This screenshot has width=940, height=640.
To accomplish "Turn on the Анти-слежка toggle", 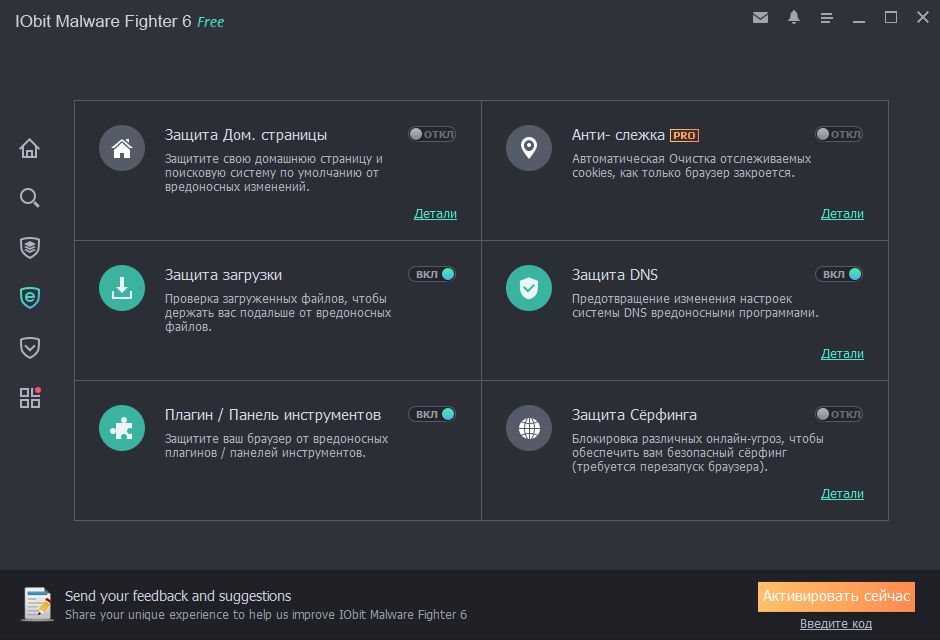I will click(x=839, y=133).
